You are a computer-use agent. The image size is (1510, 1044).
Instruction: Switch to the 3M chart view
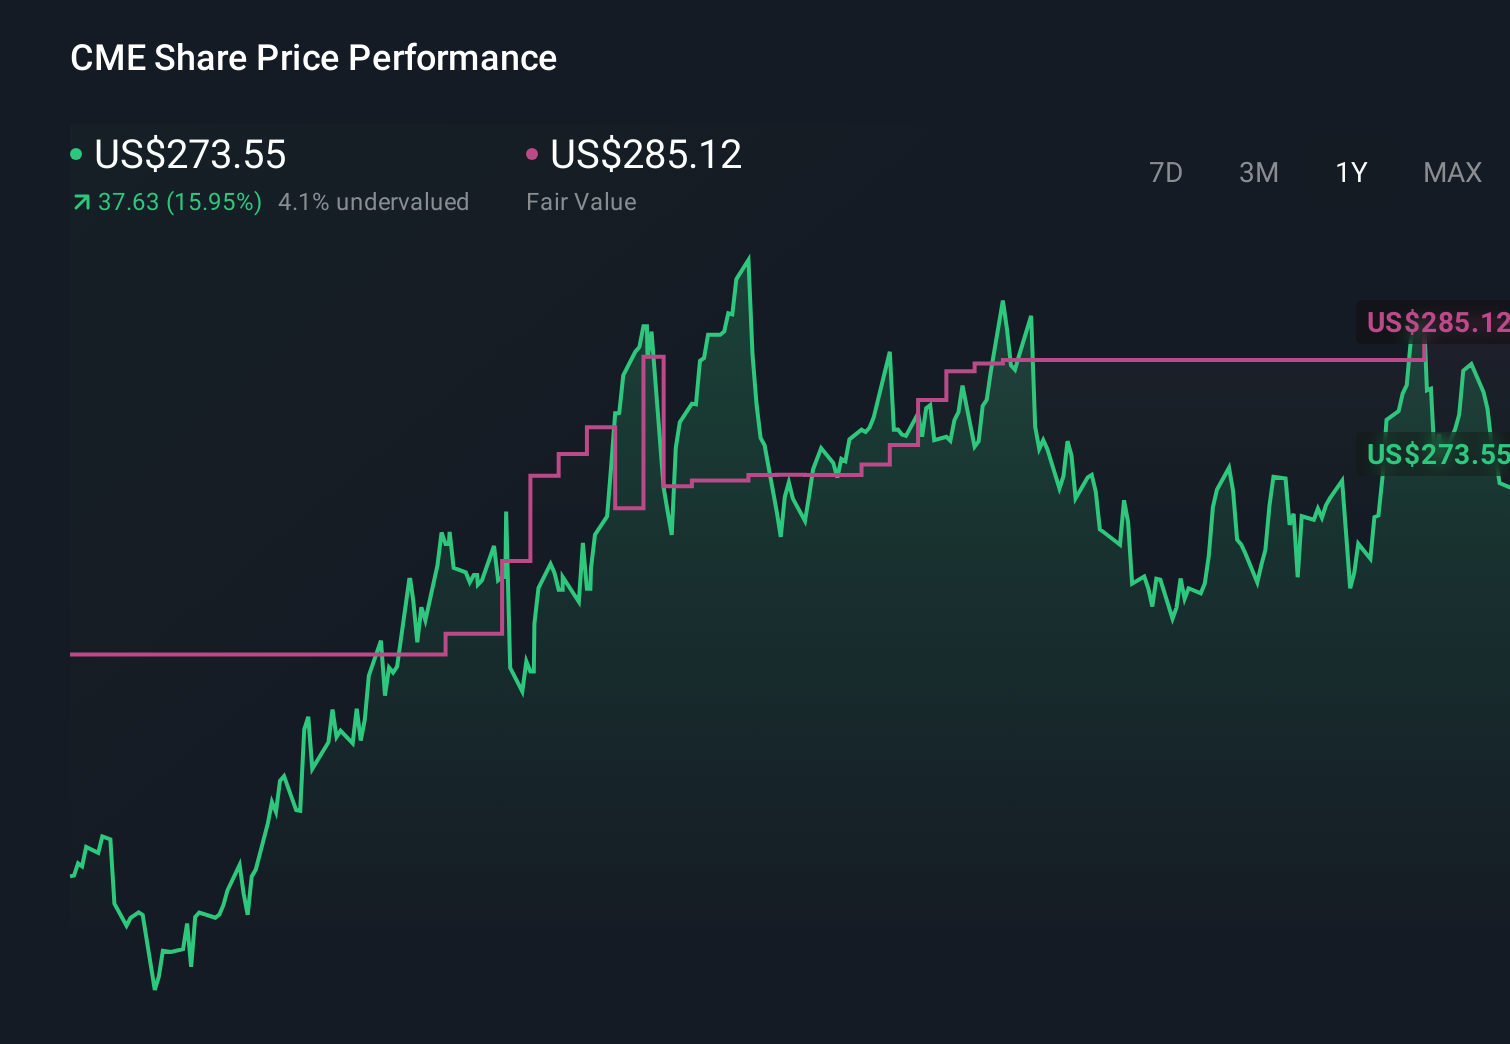(x=1258, y=172)
